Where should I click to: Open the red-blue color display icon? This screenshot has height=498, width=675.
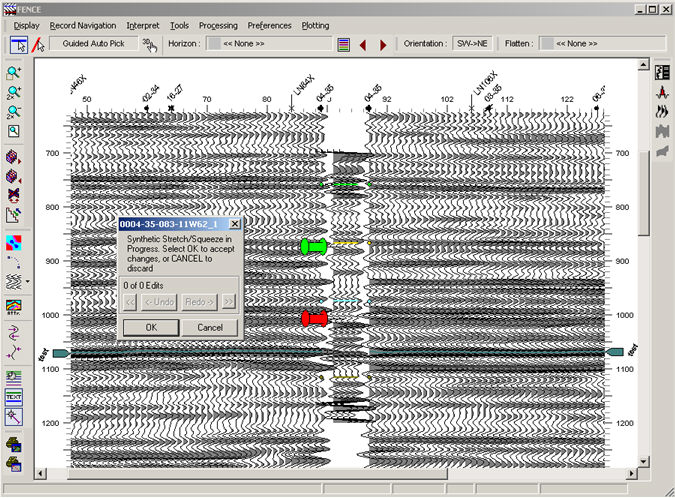pyautogui.click(x=14, y=243)
